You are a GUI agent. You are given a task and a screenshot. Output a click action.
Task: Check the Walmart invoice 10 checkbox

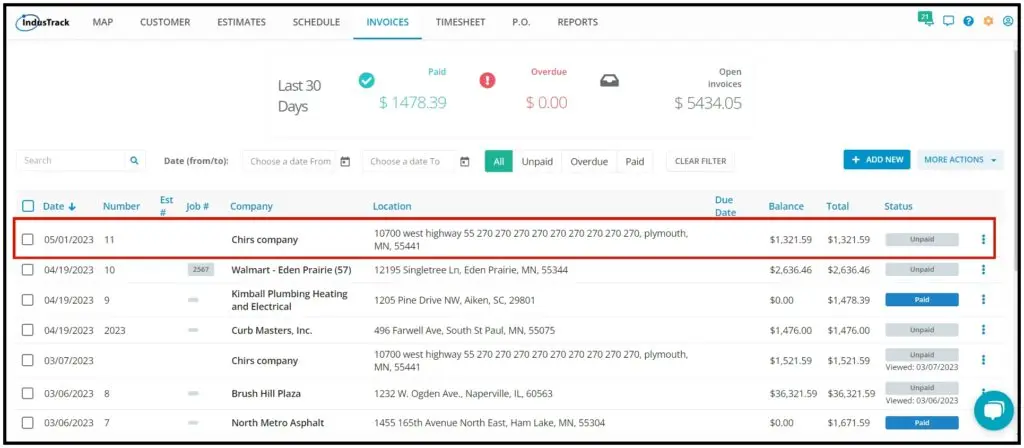[27, 270]
